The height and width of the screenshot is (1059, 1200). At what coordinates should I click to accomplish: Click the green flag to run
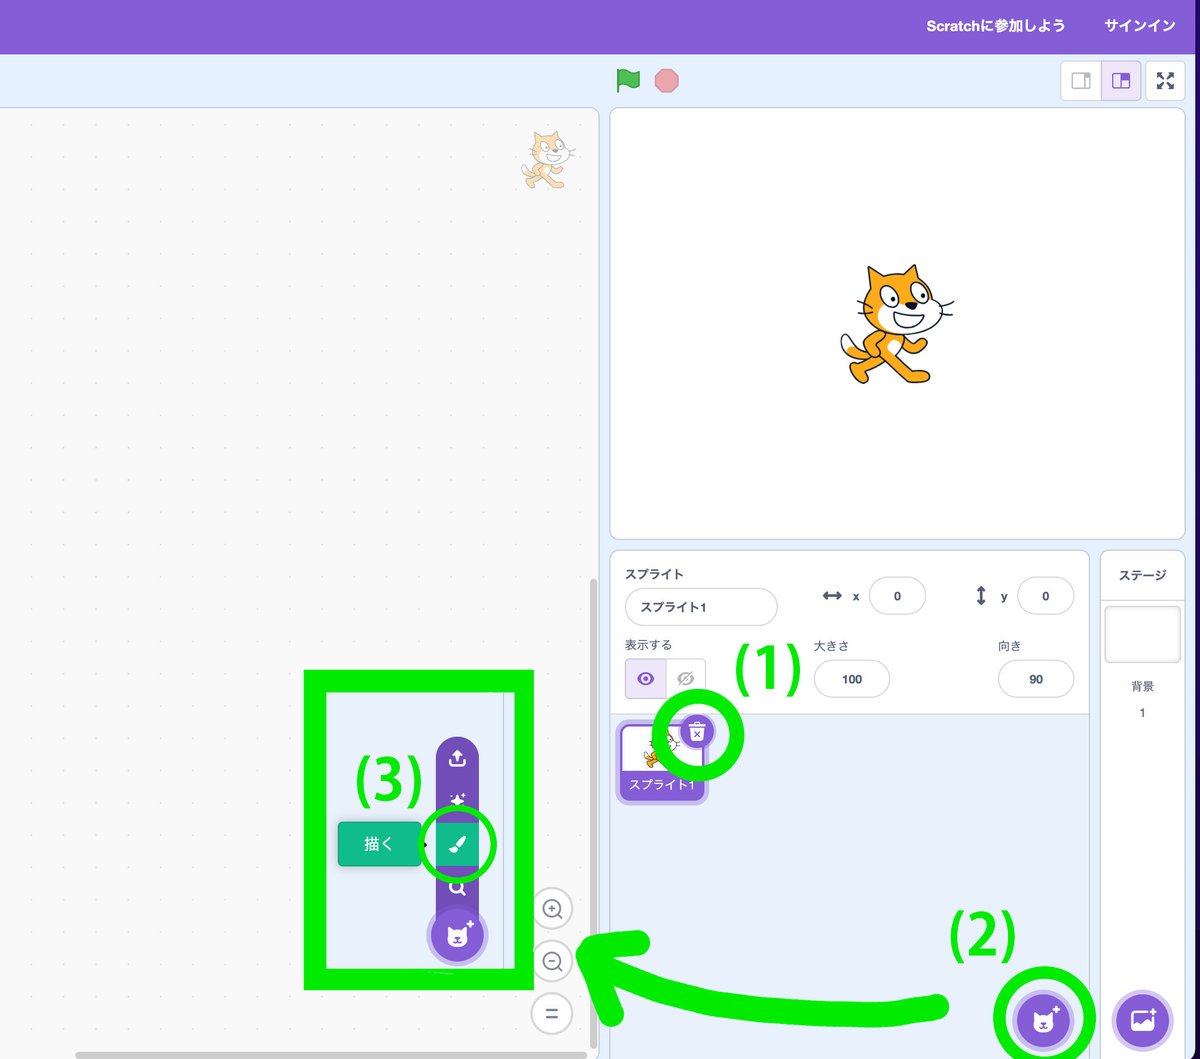628,80
